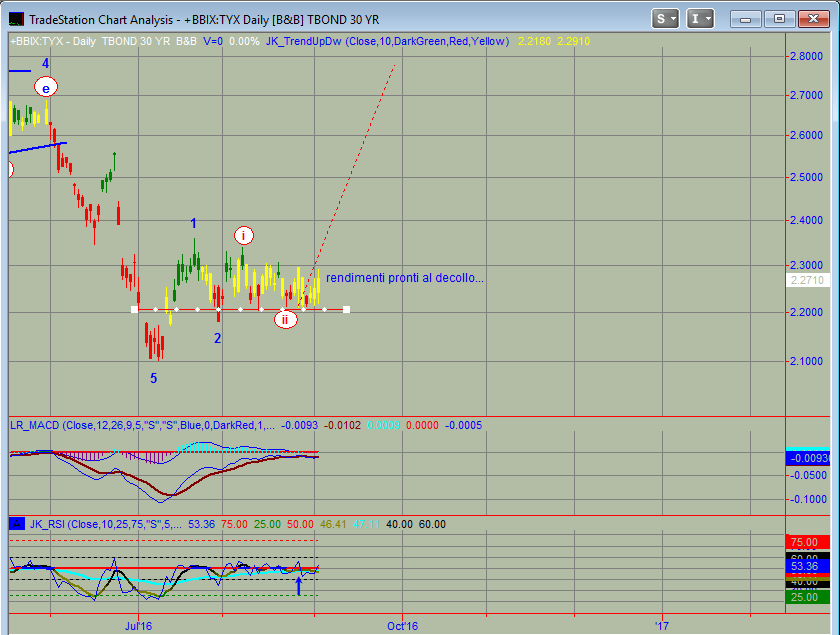This screenshot has height=635, width=840.
Task: Click the Oct'16 date axis label
Action: click(x=403, y=626)
